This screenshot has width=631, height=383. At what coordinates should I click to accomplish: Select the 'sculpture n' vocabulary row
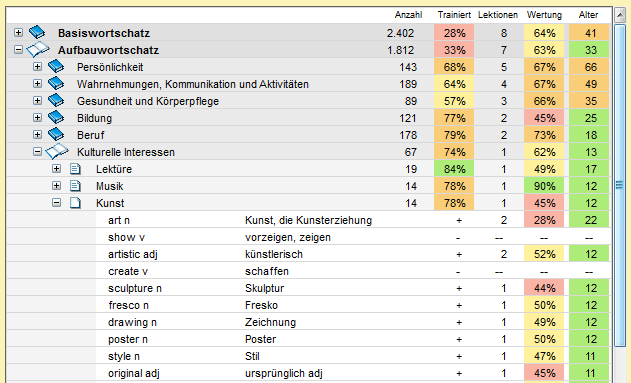[x=308, y=288]
